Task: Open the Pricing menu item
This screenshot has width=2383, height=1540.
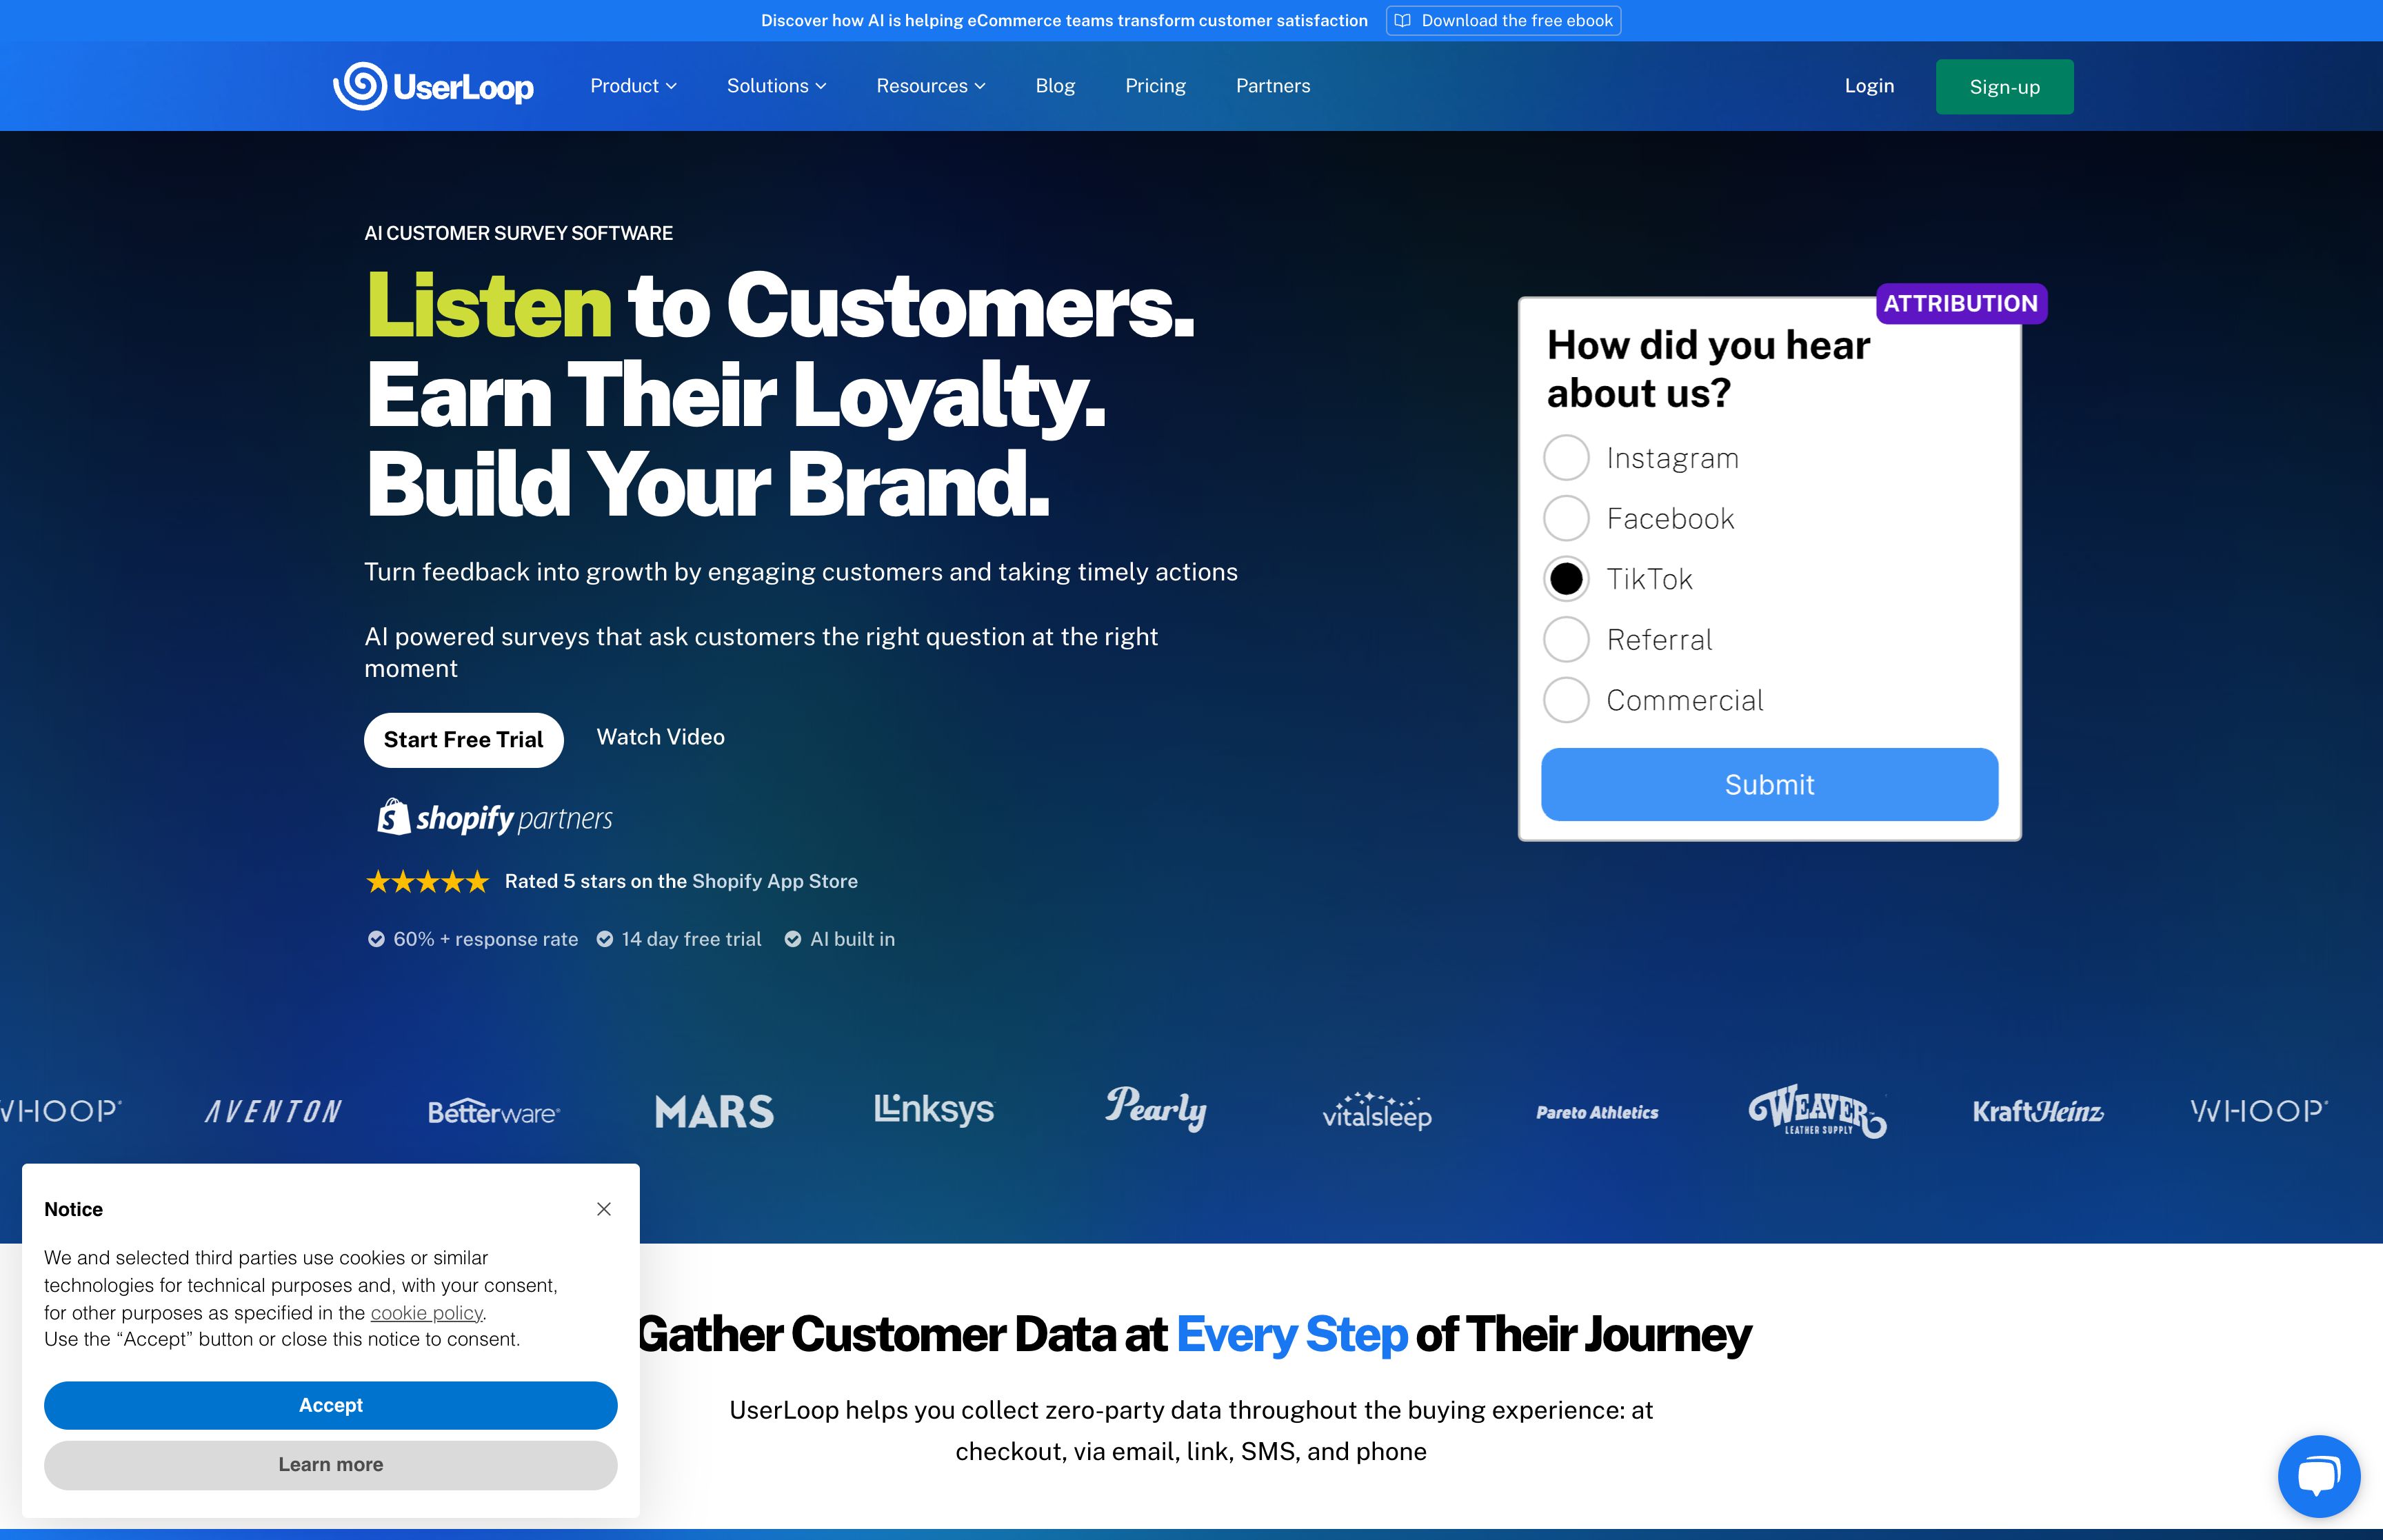Action: [x=1154, y=85]
